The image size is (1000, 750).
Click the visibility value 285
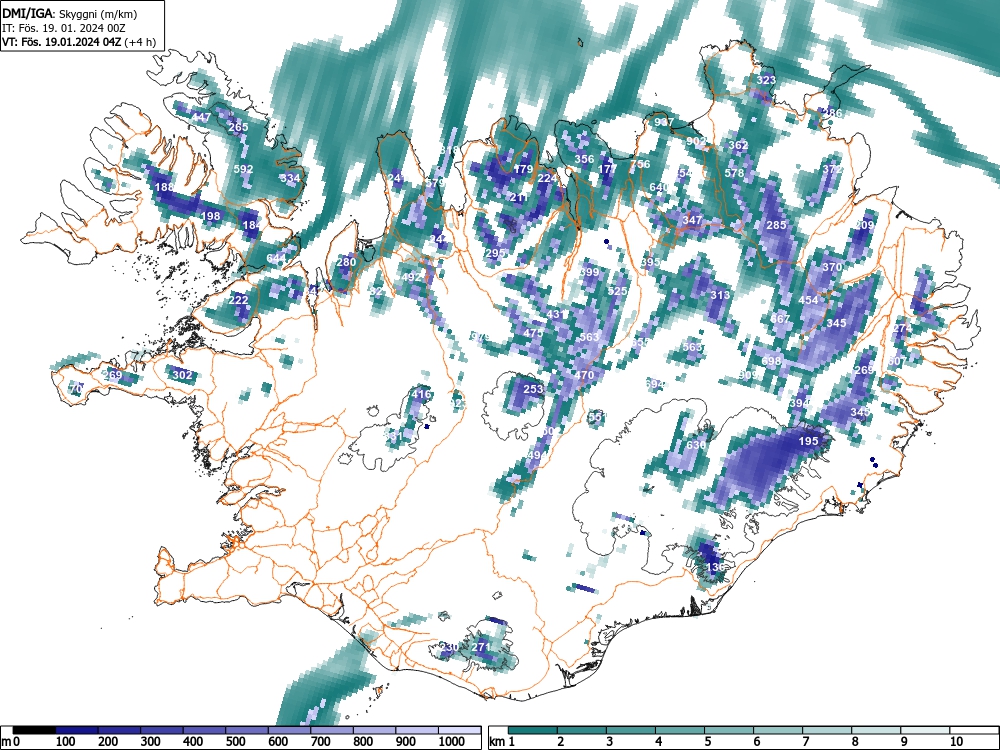coord(776,225)
